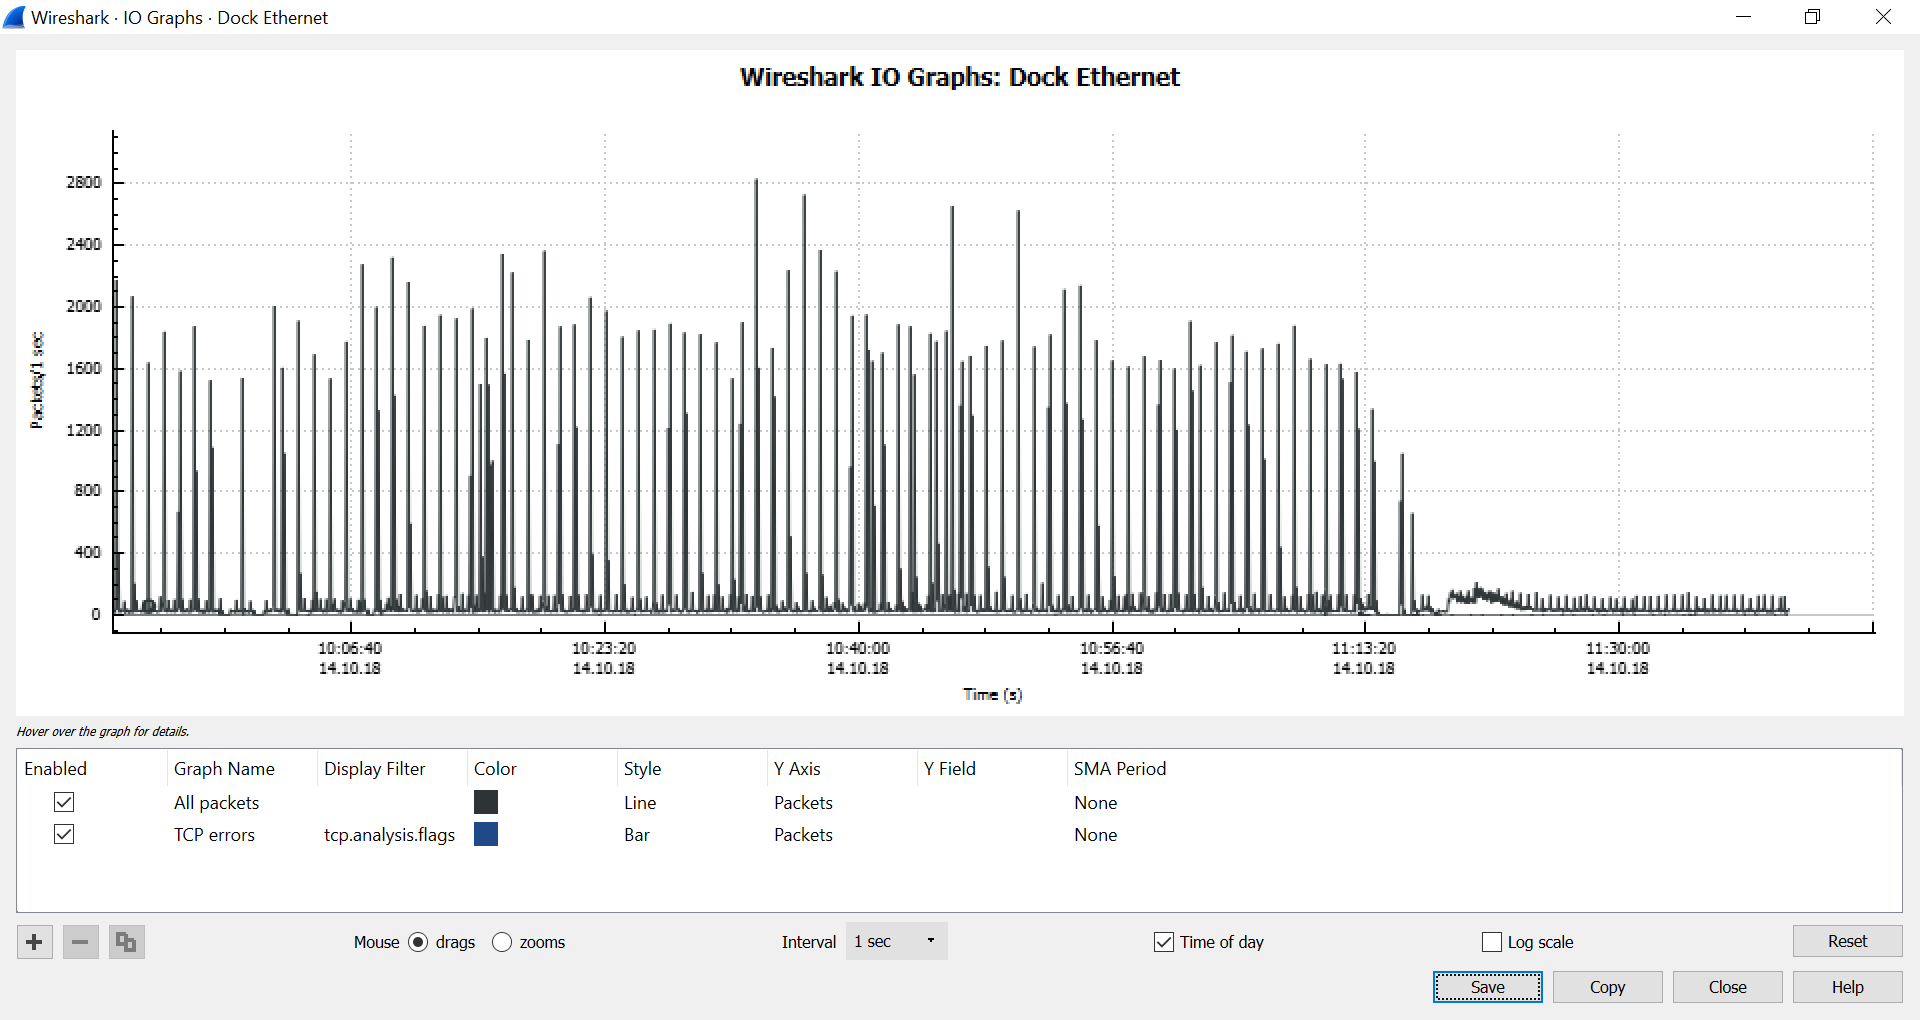The width and height of the screenshot is (1920, 1020).
Task: Open the Interval dropdown
Action: click(x=896, y=942)
